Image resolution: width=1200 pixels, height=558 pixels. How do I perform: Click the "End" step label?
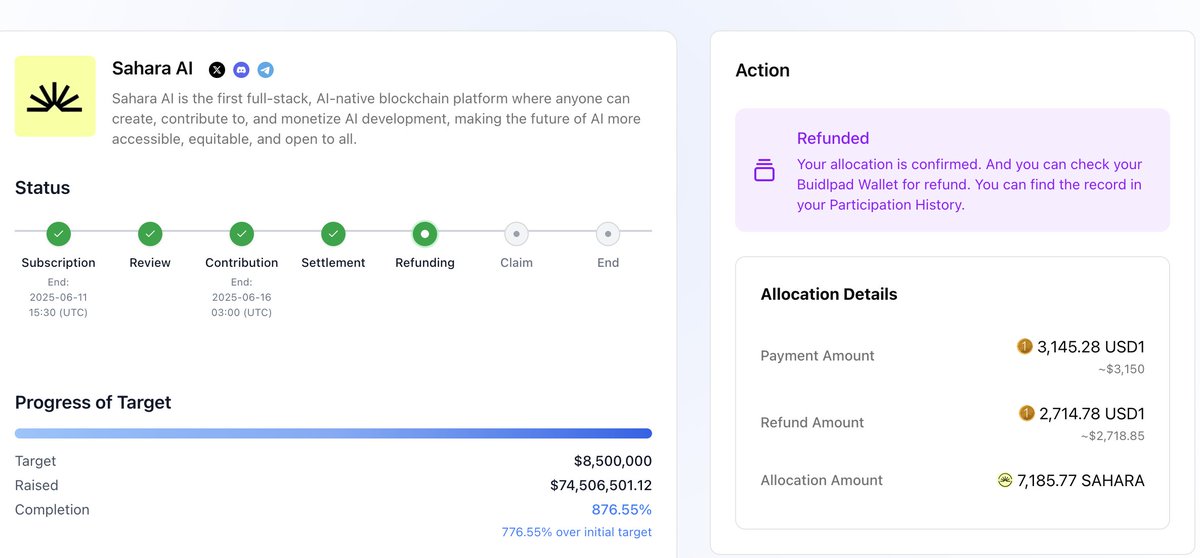pyautogui.click(x=608, y=263)
